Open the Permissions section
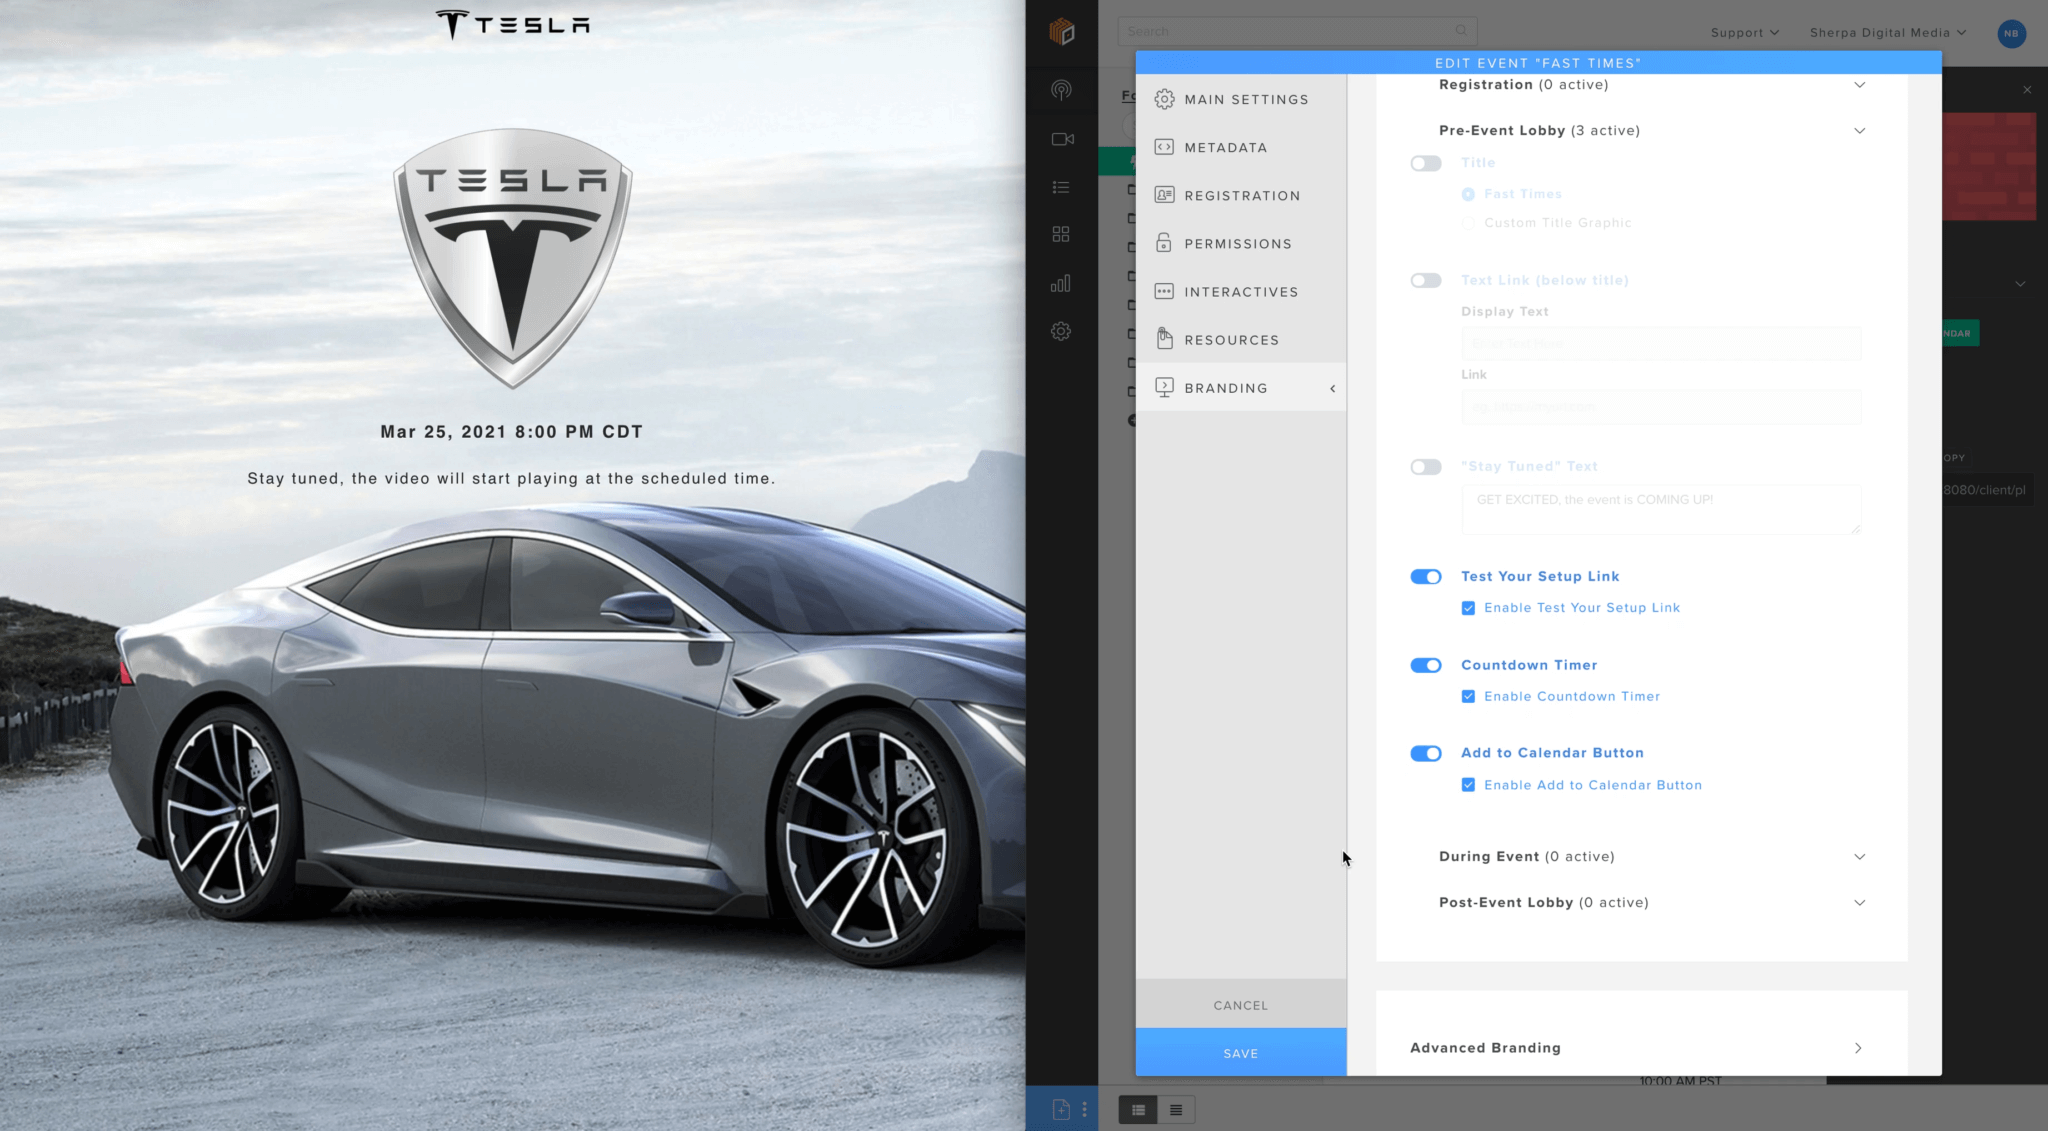This screenshot has width=2048, height=1131. (x=1240, y=243)
